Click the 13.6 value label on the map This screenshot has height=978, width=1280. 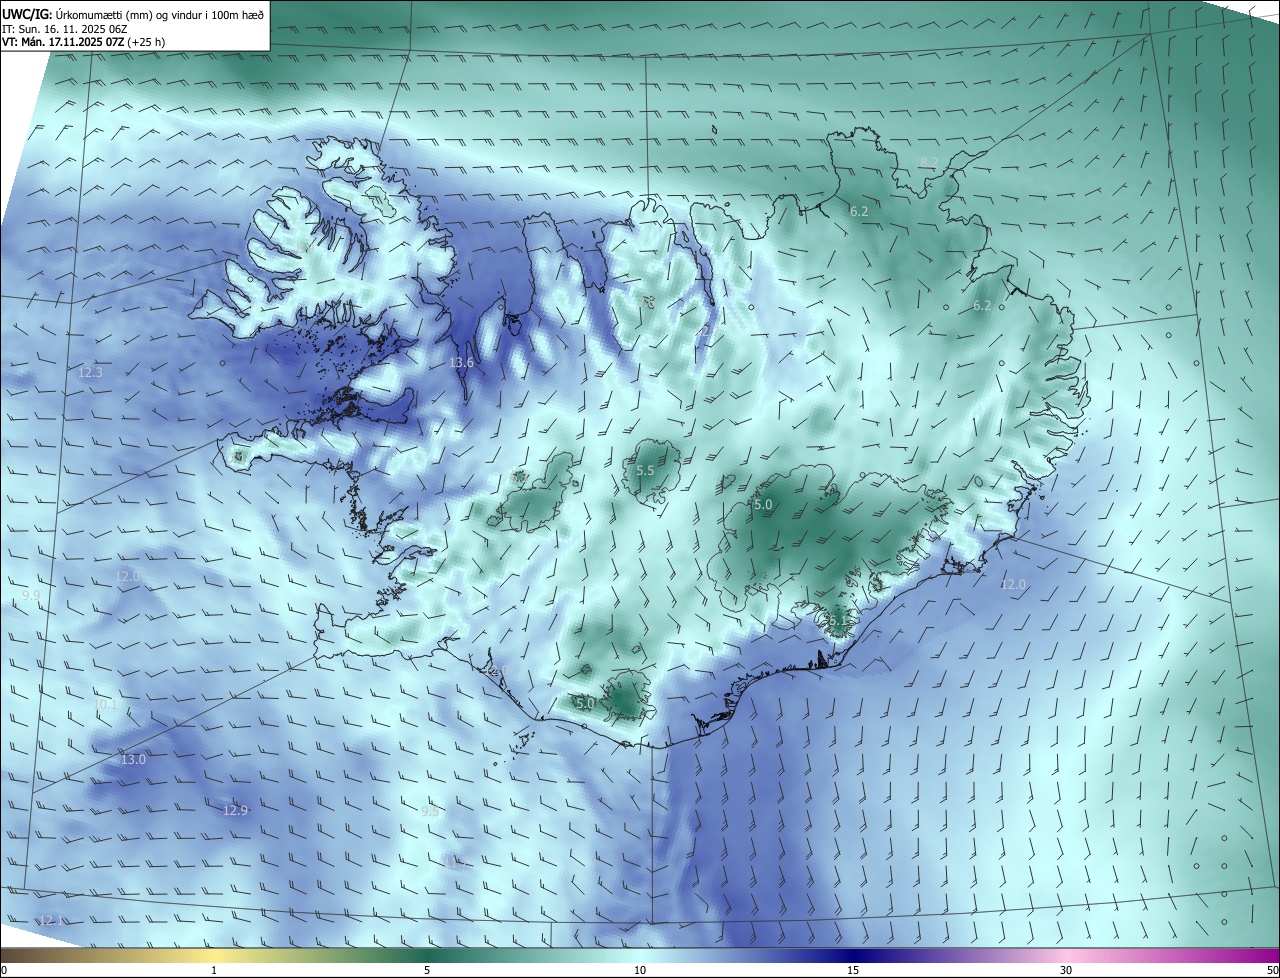pyautogui.click(x=461, y=363)
